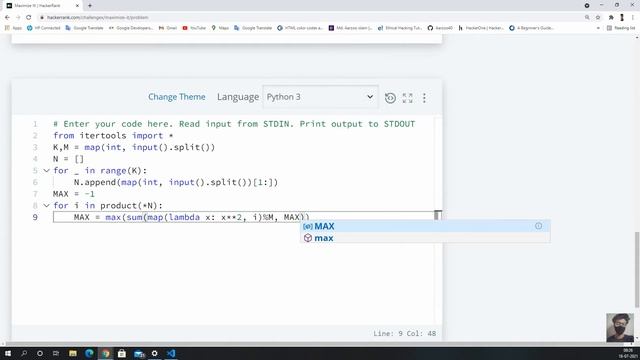Viewport: 640px width, 360px height.
Task: Click the page vertical scrollbar thumb
Action: coord(637,269)
